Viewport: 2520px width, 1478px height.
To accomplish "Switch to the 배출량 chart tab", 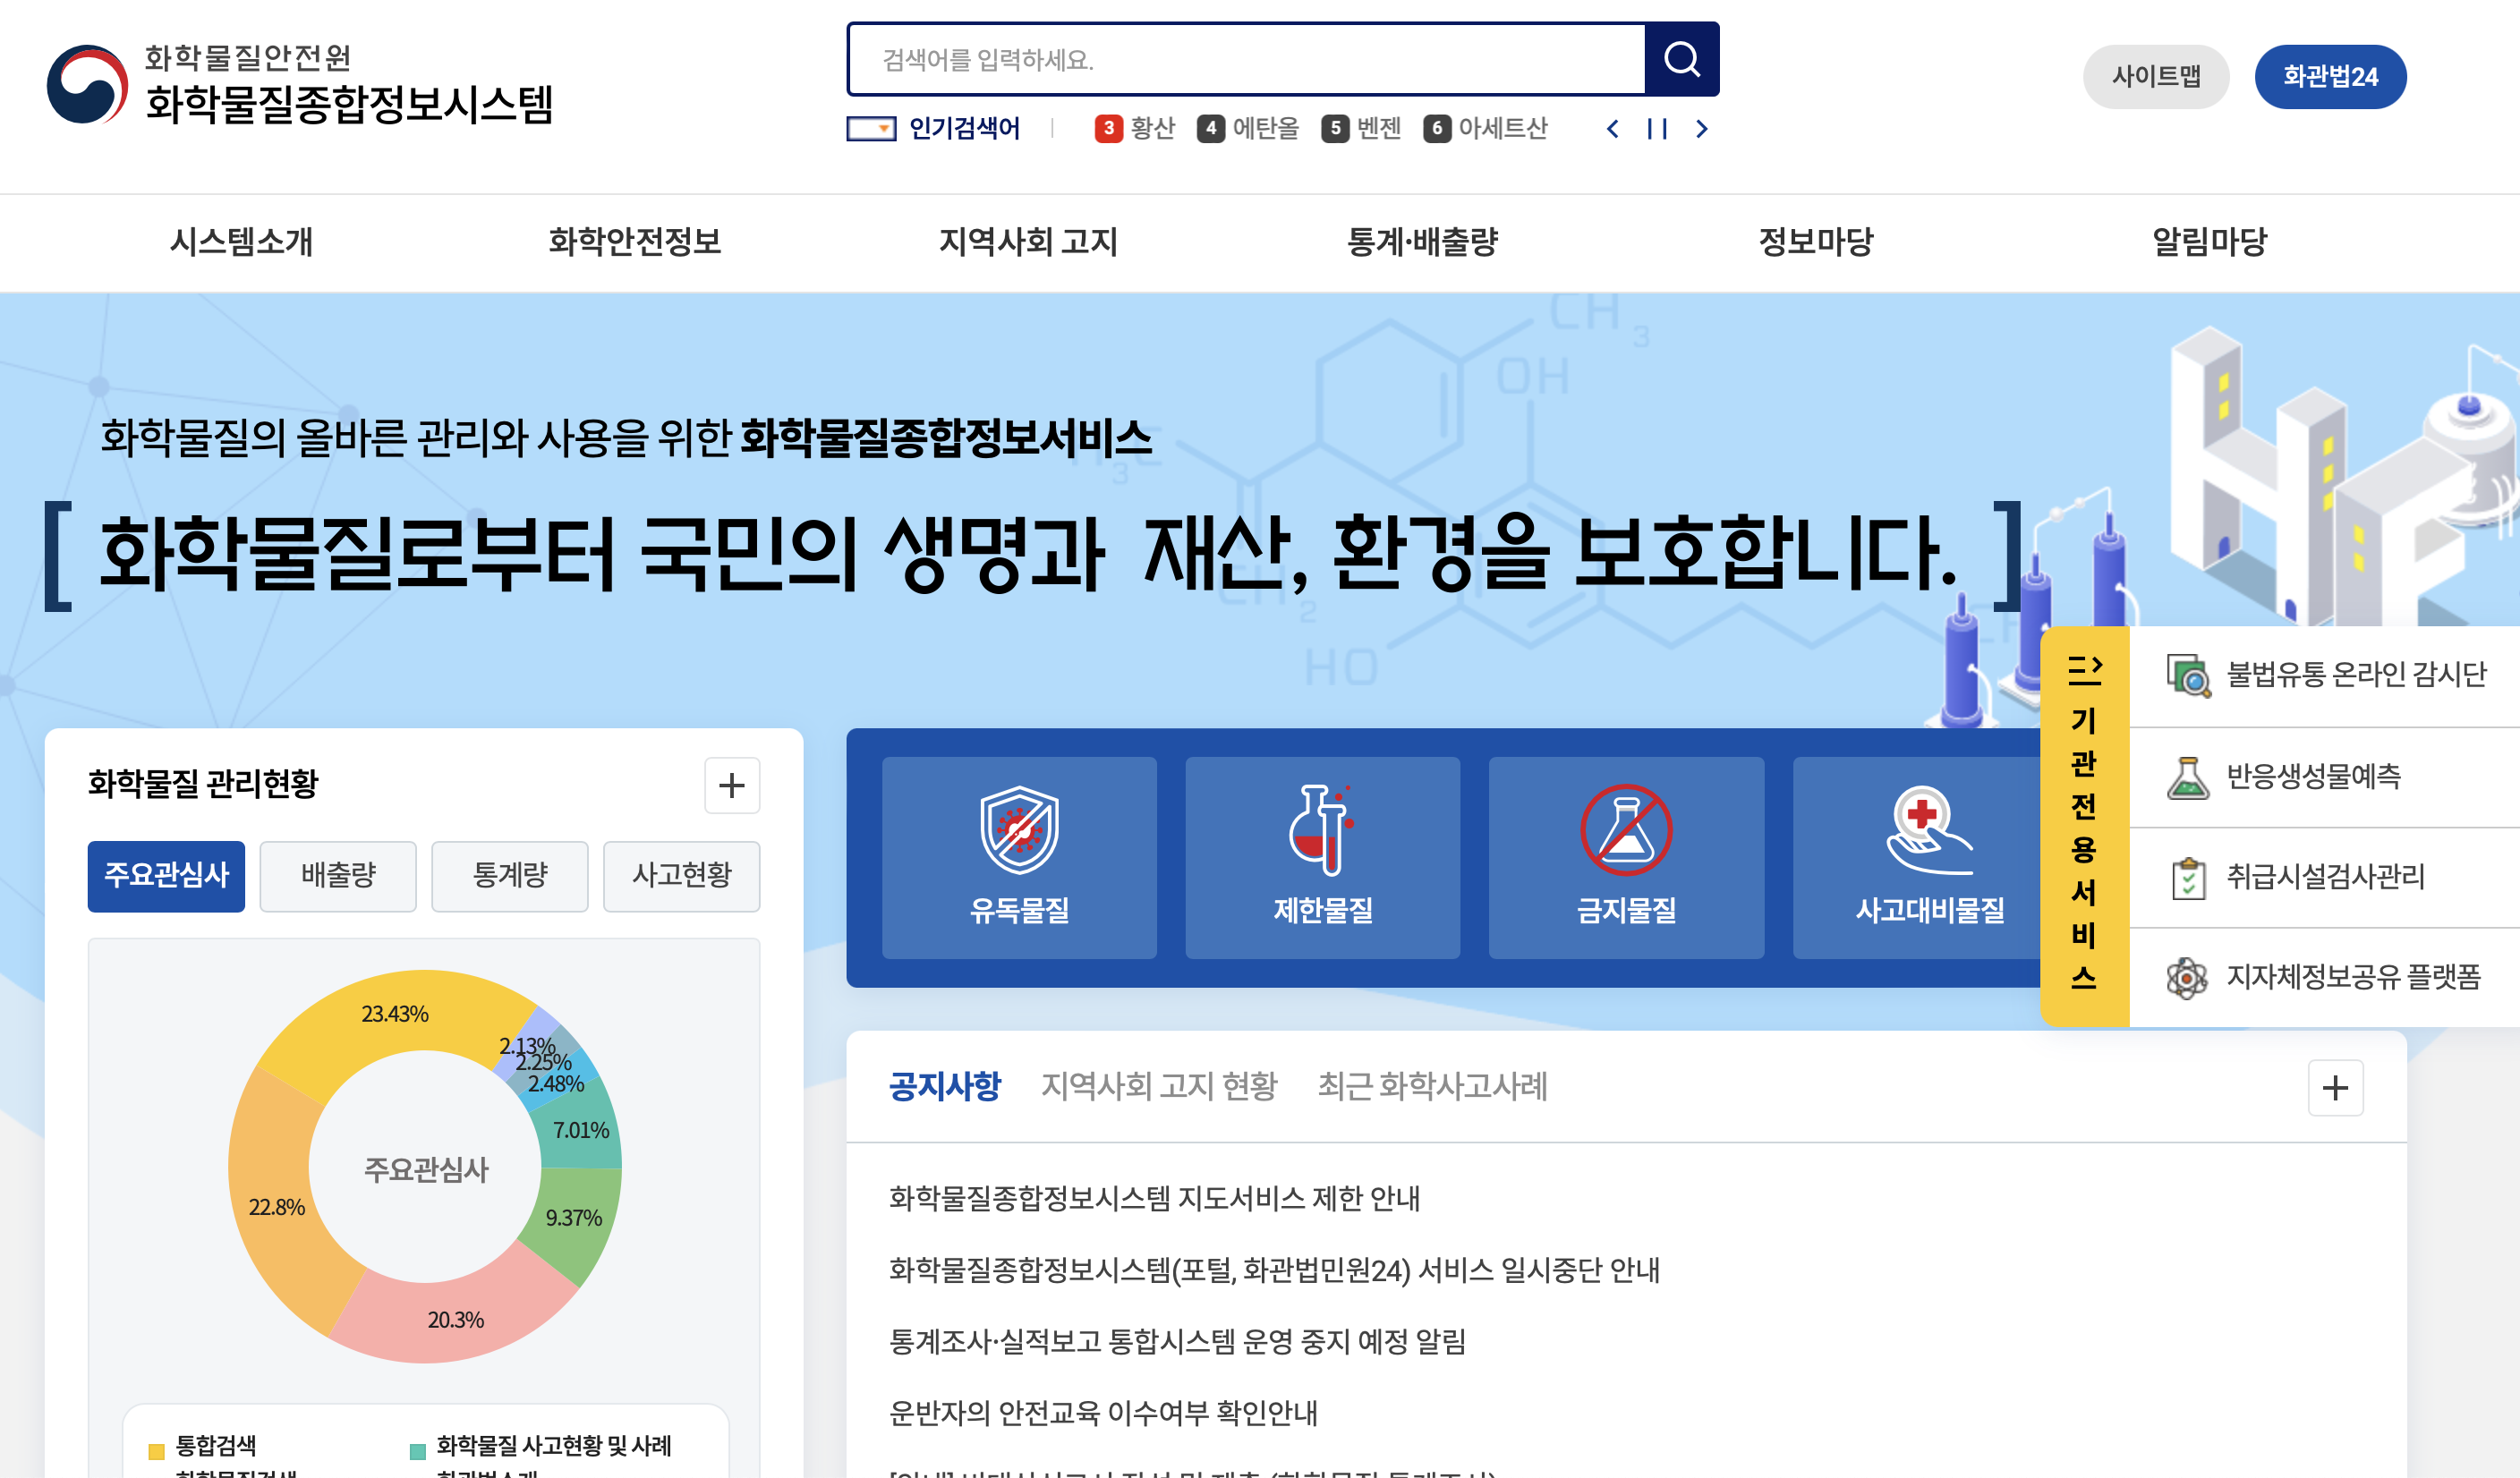I will 338,876.
